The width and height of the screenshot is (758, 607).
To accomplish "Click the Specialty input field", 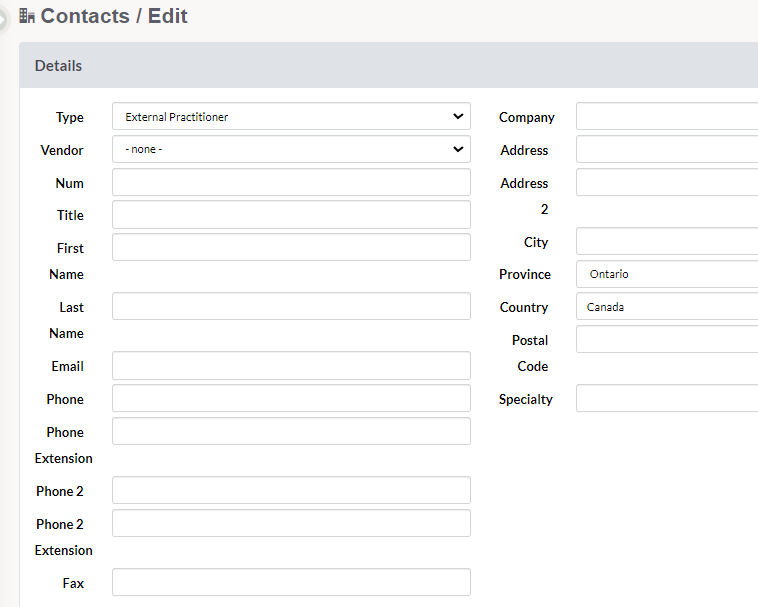I will click(x=667, y=399).
